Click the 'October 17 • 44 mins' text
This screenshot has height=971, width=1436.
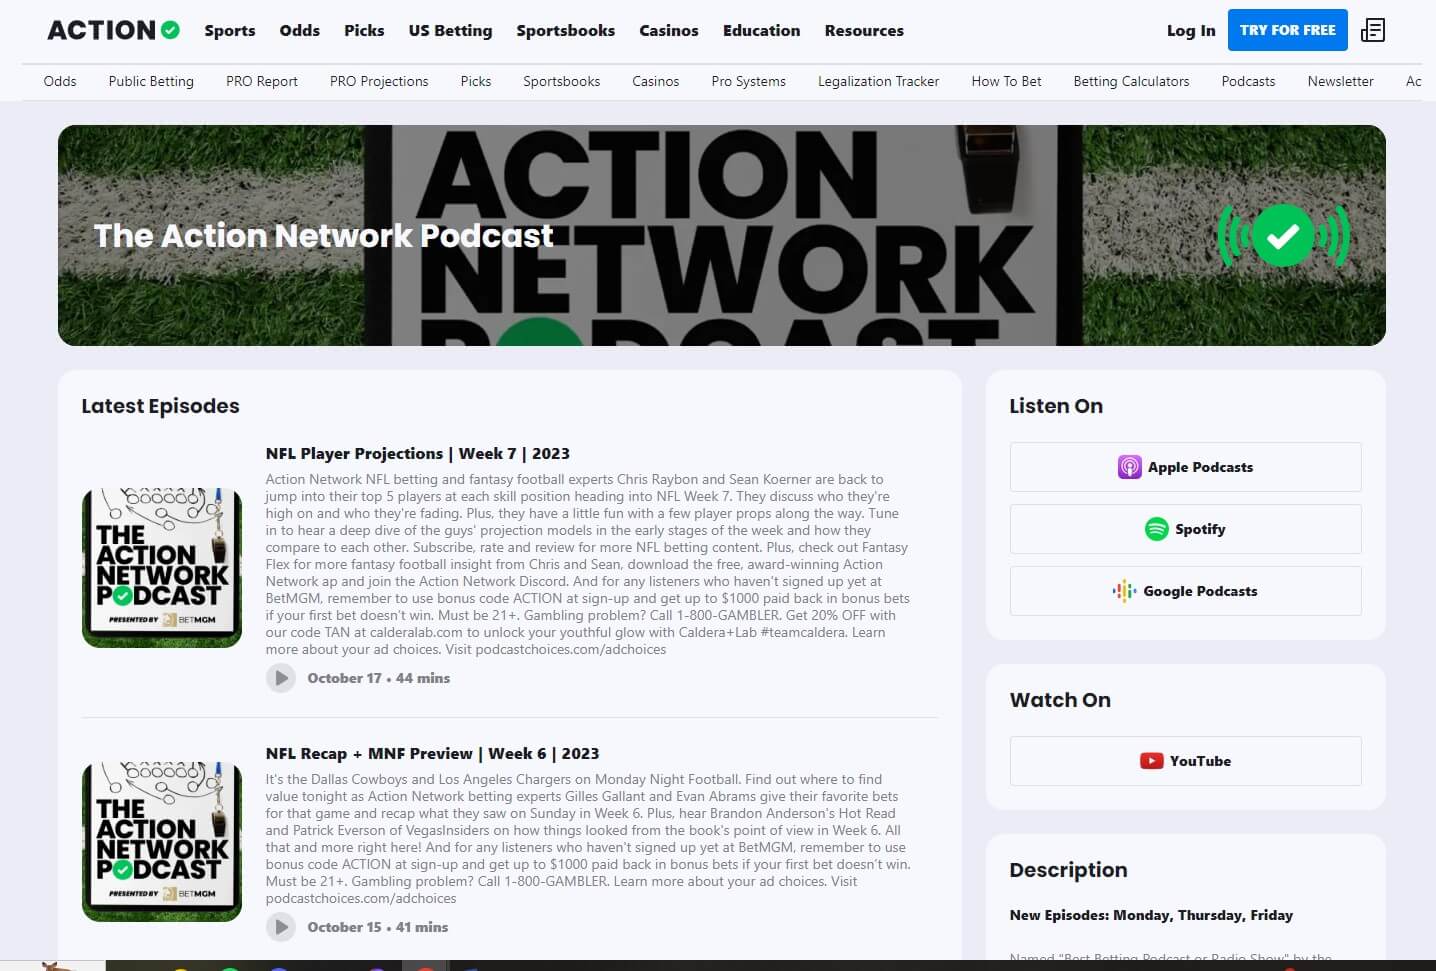click(379, 678)
